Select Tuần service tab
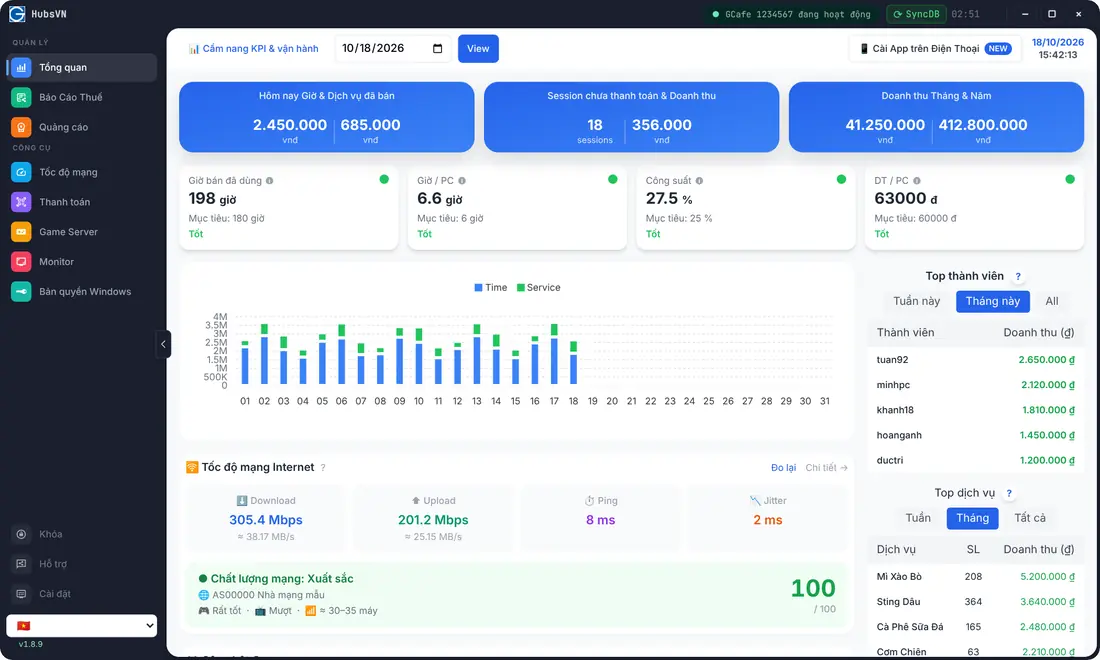This screenshot has height=660, width=1100. pyautogui.click(x=918, y=518)
